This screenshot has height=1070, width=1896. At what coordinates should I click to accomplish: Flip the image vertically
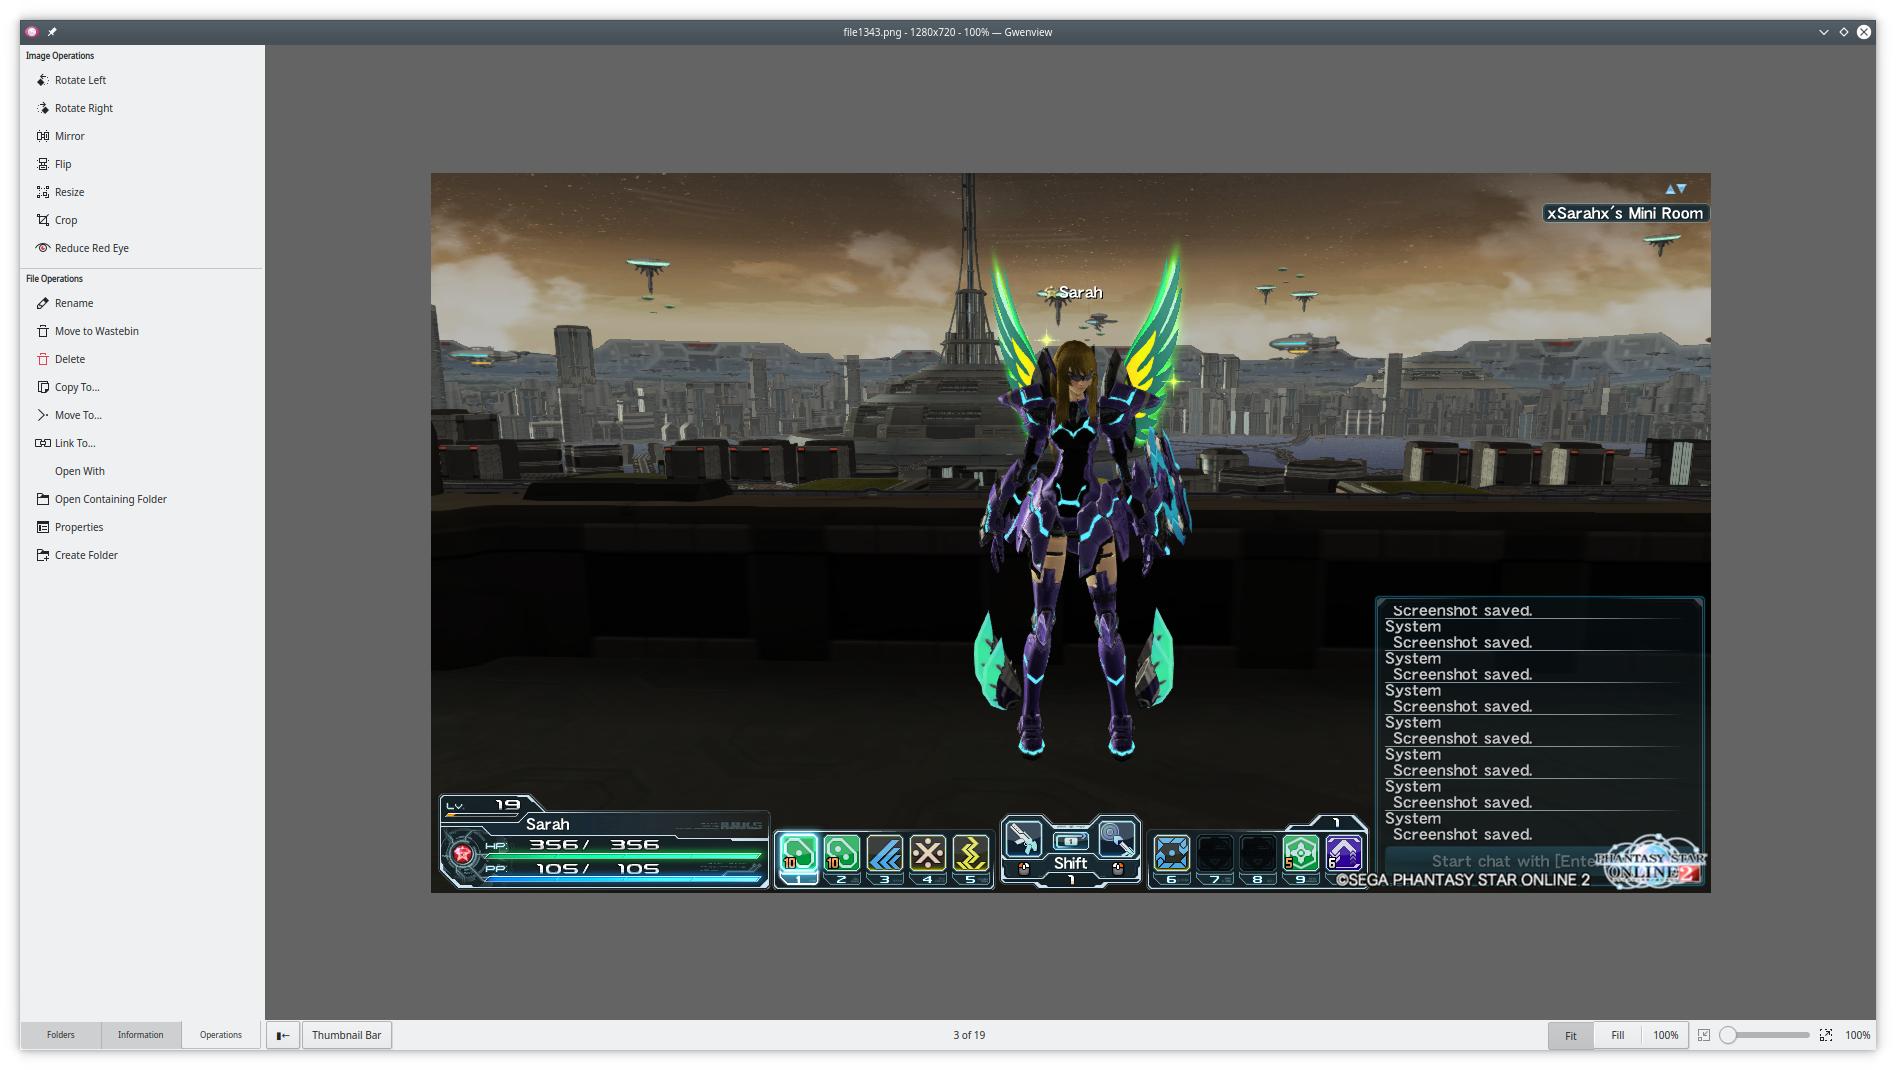point(62,164)
